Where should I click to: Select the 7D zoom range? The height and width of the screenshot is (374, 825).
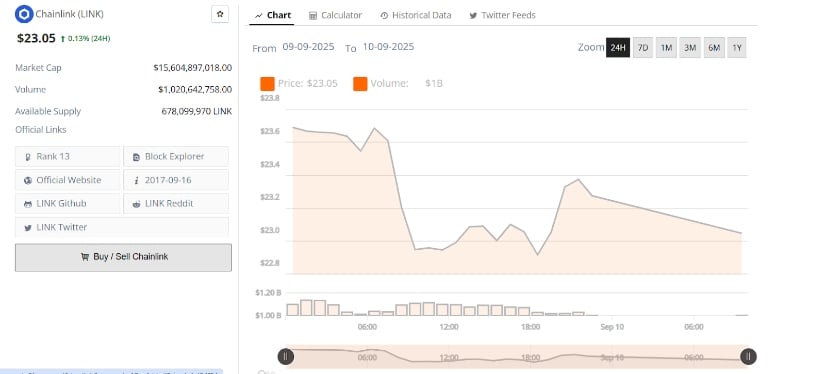click(x=642, y=48)
